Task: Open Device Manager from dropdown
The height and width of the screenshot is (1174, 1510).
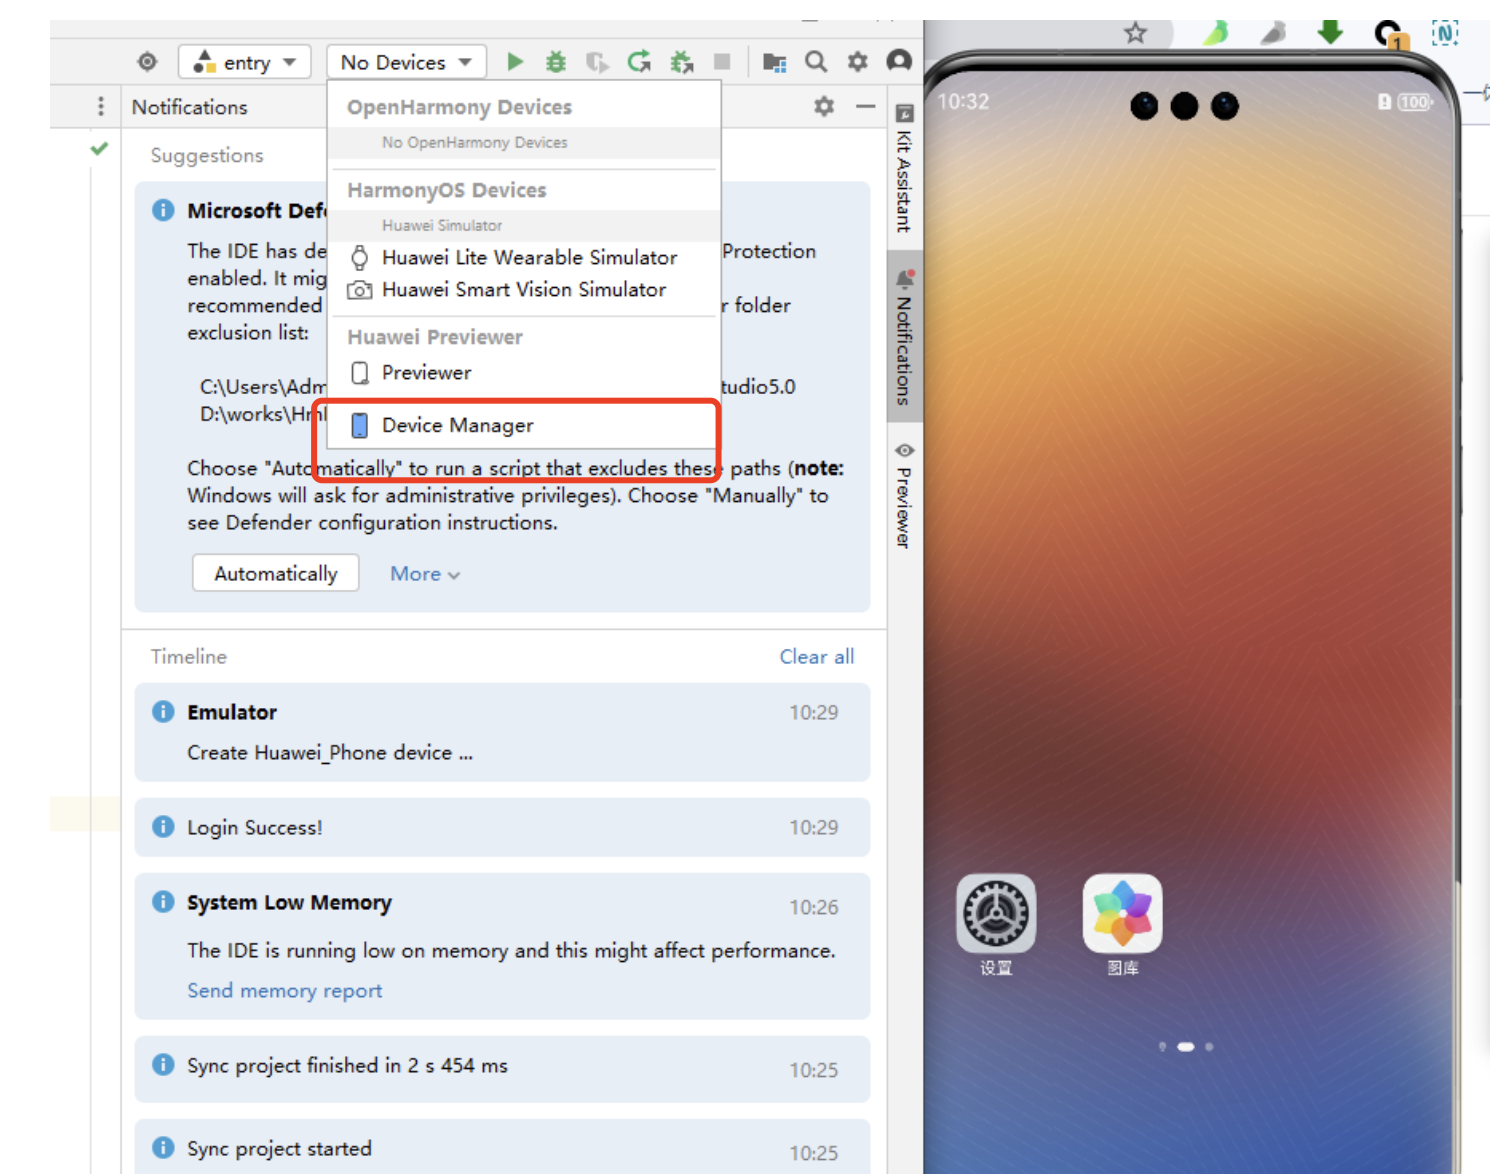Action: coord(522,425)
